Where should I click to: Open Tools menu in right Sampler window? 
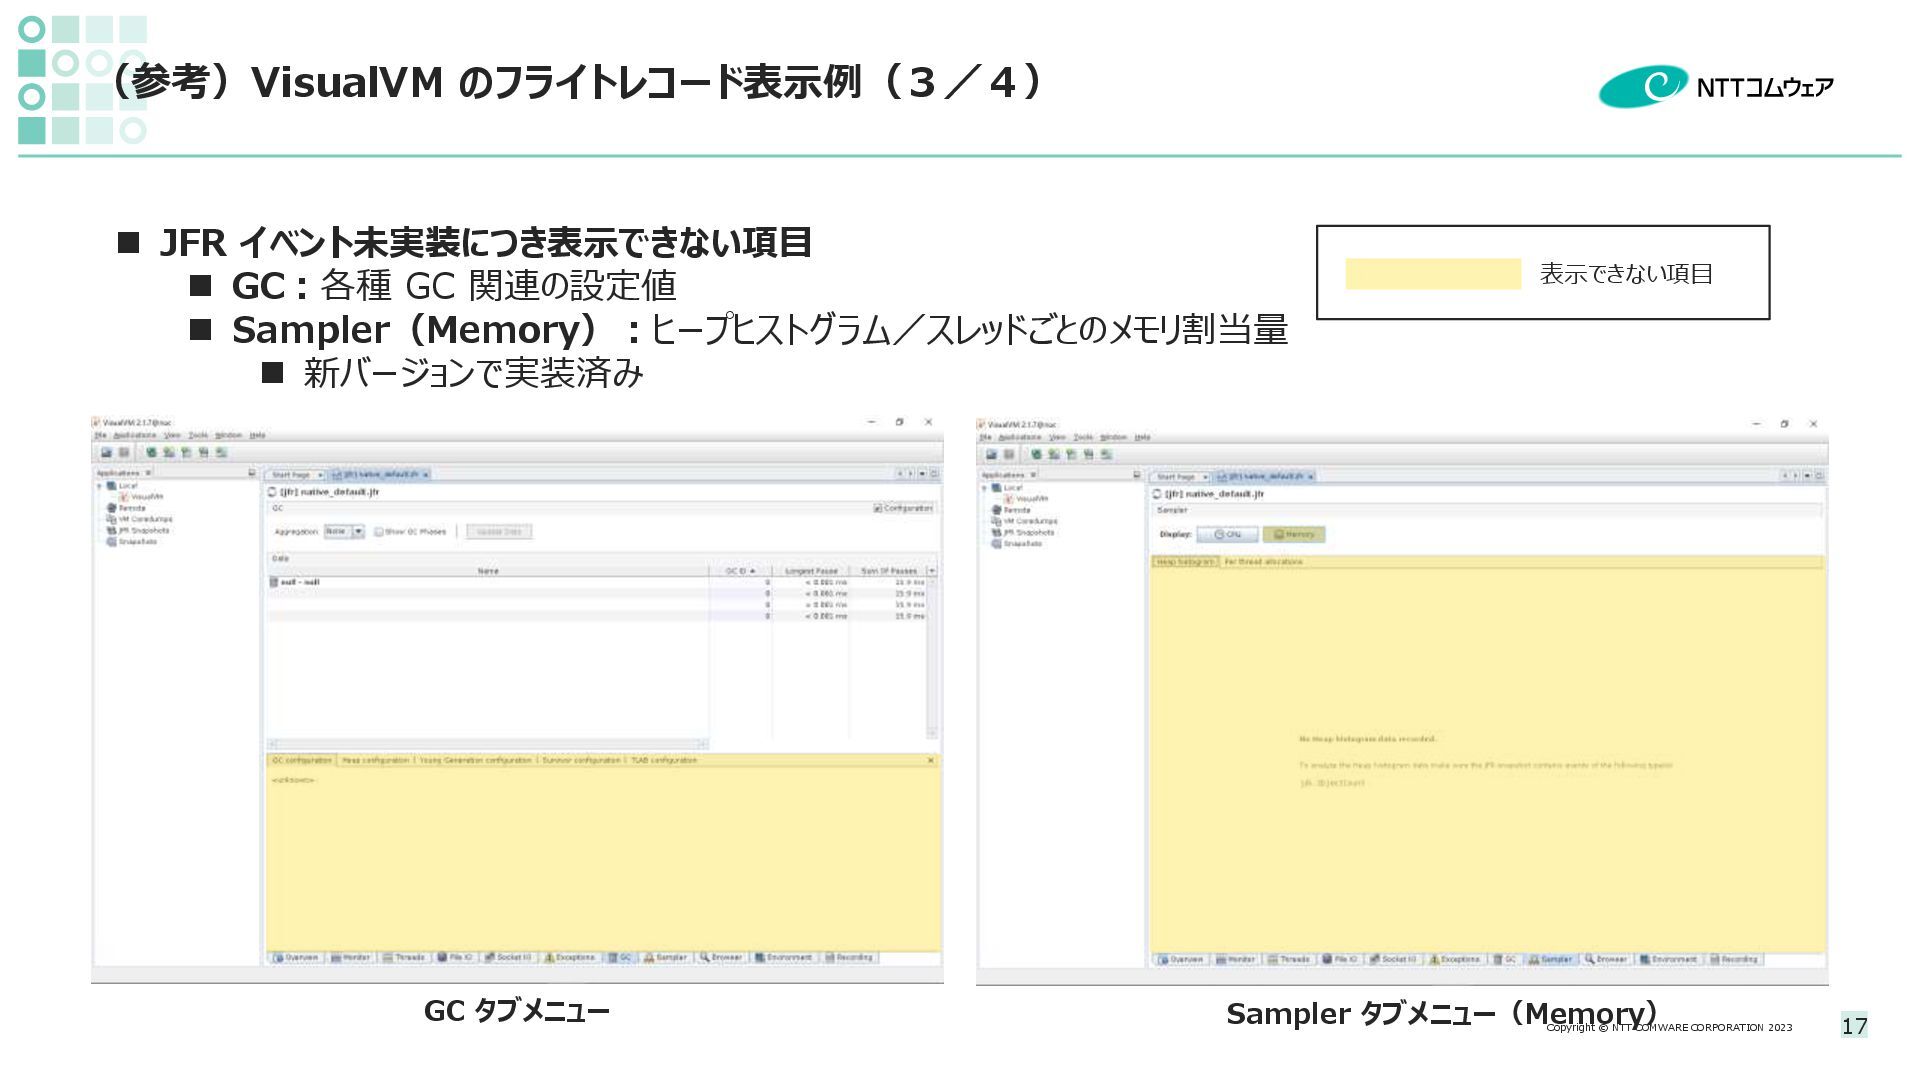click(1083, 438)
